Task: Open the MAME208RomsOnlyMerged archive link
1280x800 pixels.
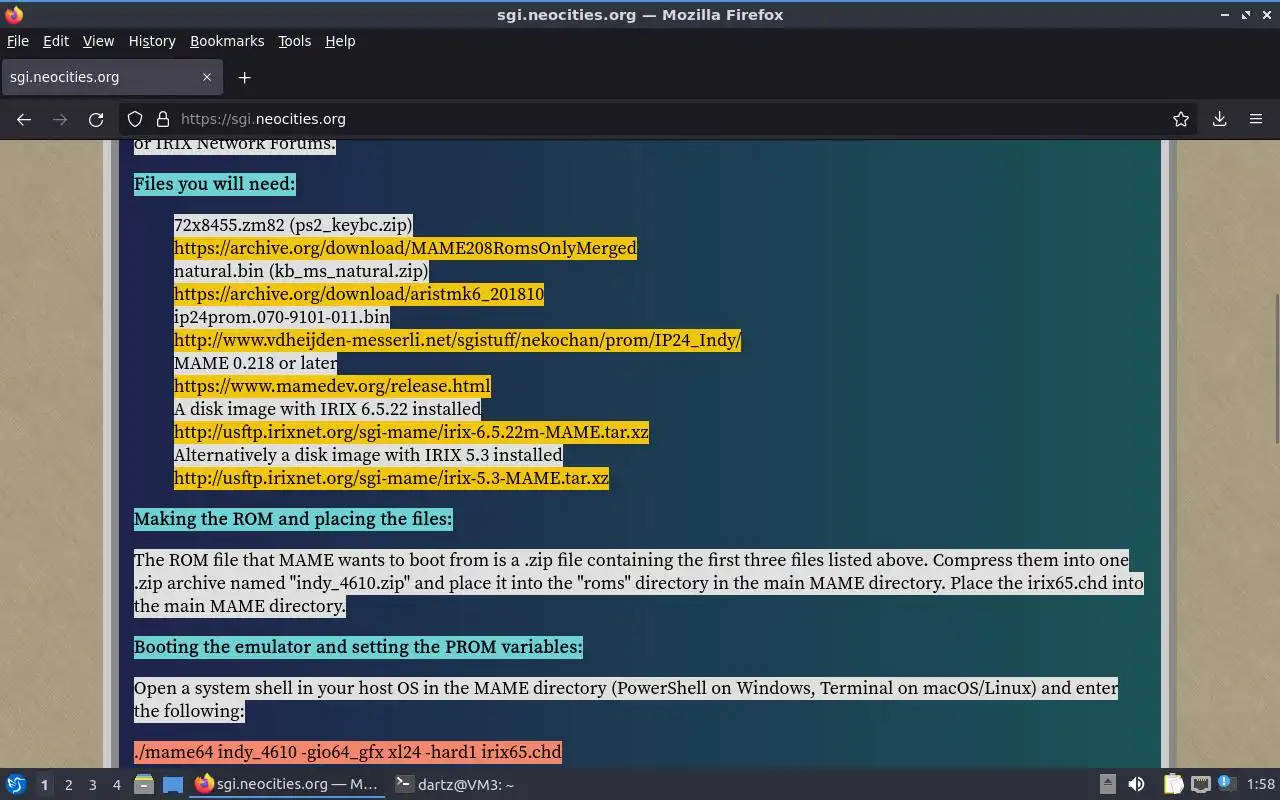Action: click(x=405, y=248)
